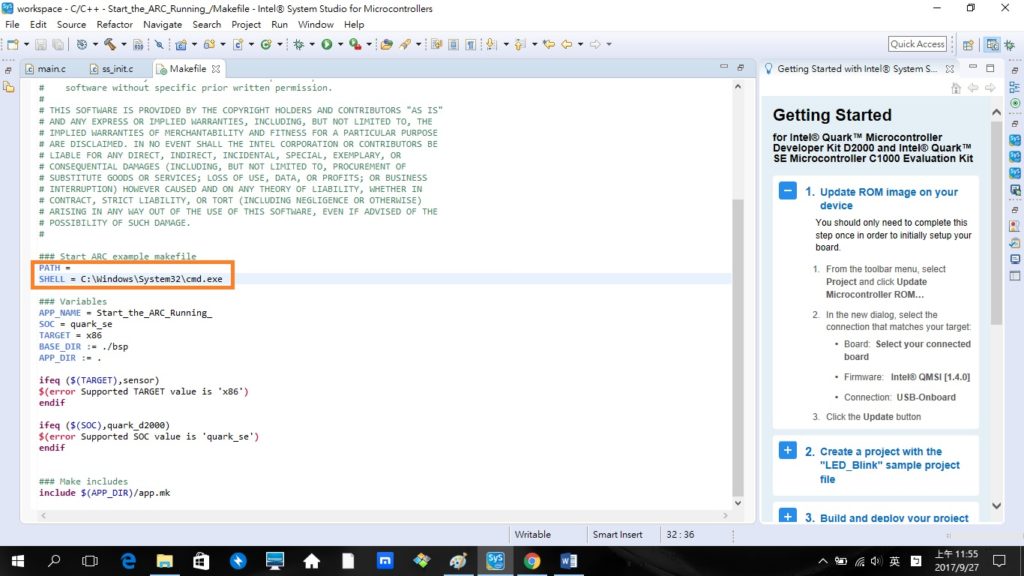The height and width of the screenshot is (576, 1024).
Task: Click the New wizard toolbar icon
Action: 12,44
